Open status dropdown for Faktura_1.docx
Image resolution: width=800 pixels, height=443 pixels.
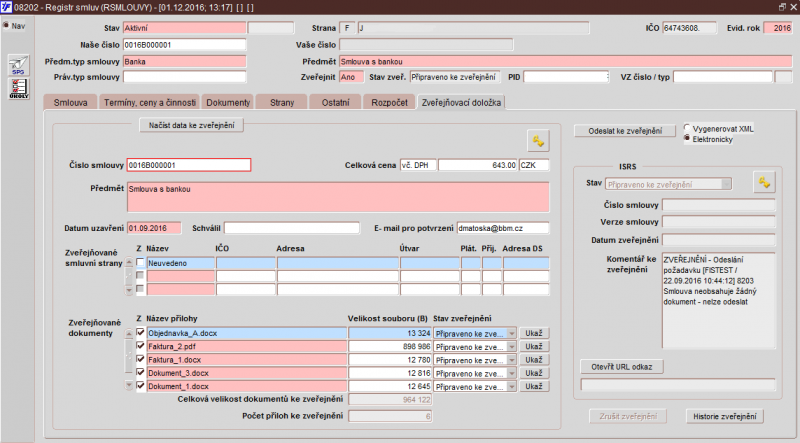pos(512,360)
